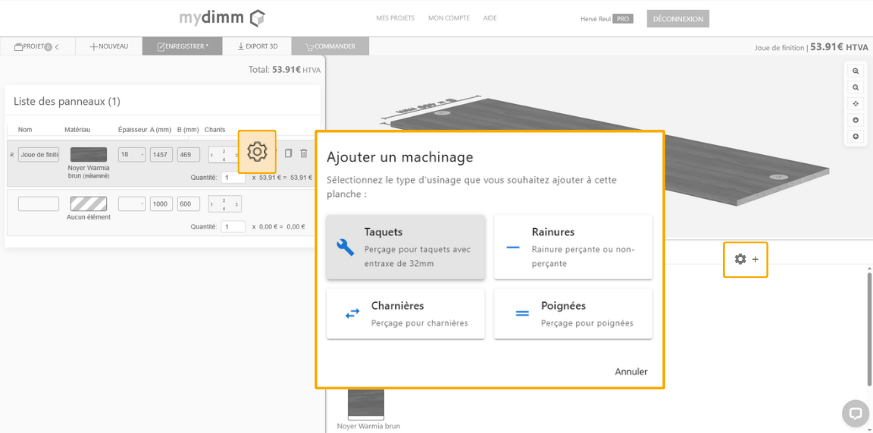Click the second zoom magnifier in 3D view
The image size is (873, 433).
point(855,88)
